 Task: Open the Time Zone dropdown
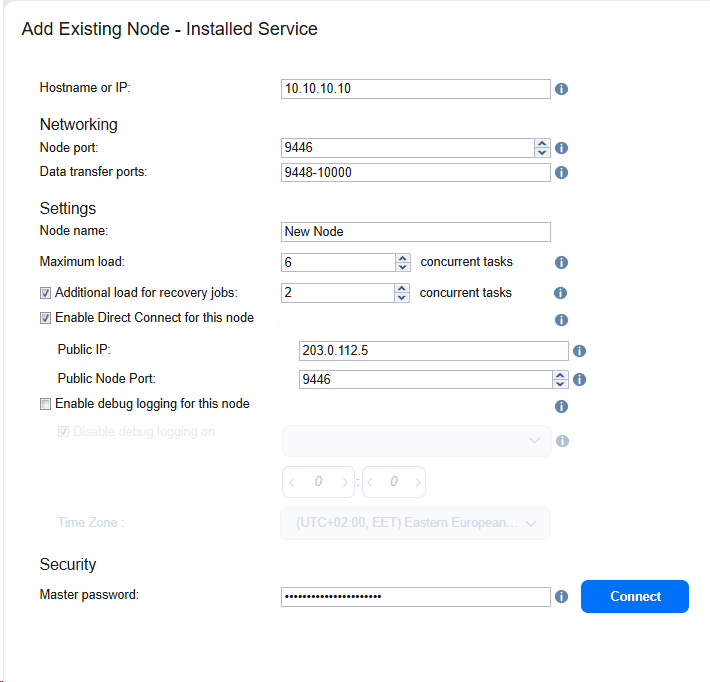tap(416, 523)
